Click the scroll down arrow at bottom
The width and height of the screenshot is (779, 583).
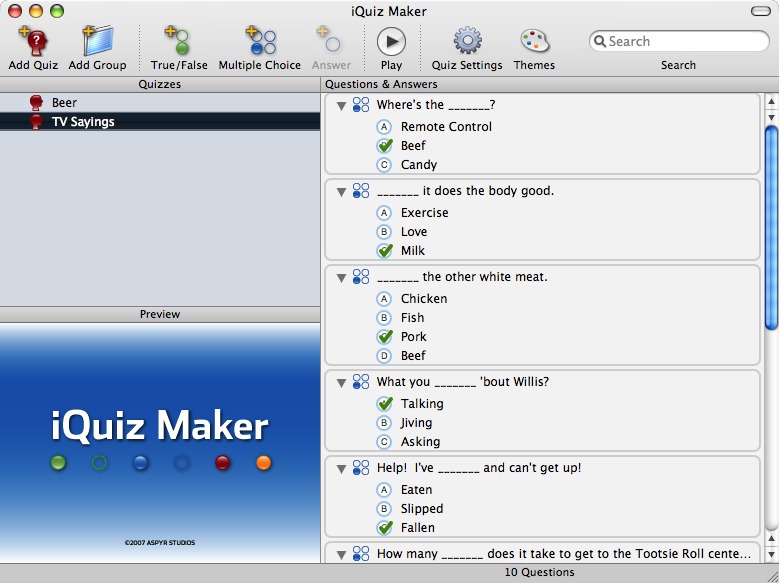pos(772,555)
